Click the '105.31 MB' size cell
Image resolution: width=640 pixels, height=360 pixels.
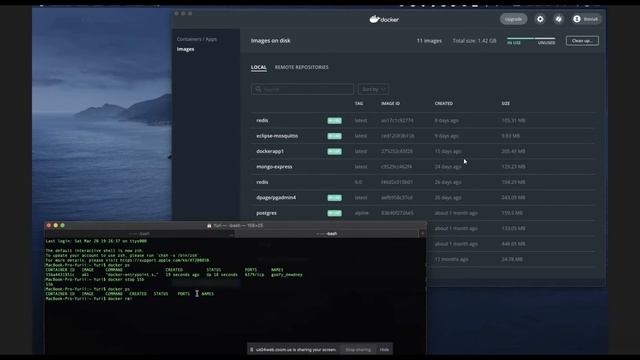pyautogui.click(x=513, y=120)
